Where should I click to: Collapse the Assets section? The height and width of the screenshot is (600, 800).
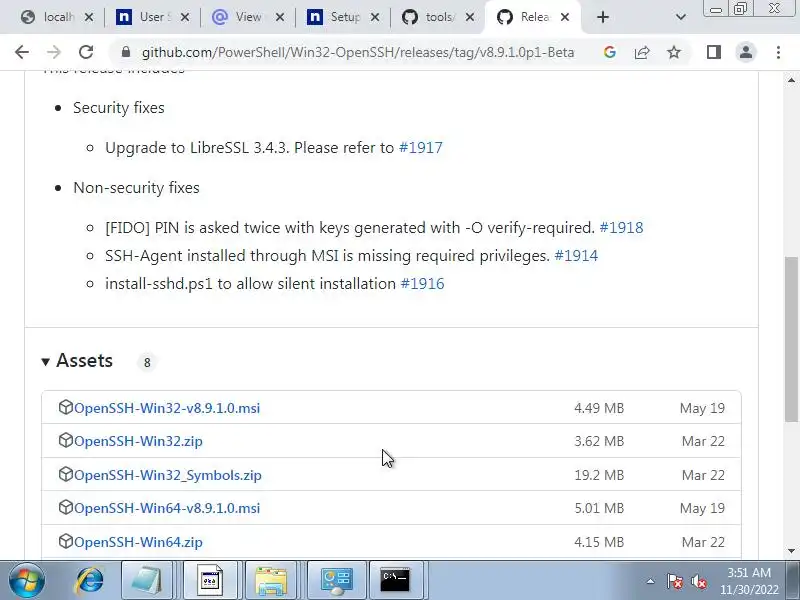point(78,361)
